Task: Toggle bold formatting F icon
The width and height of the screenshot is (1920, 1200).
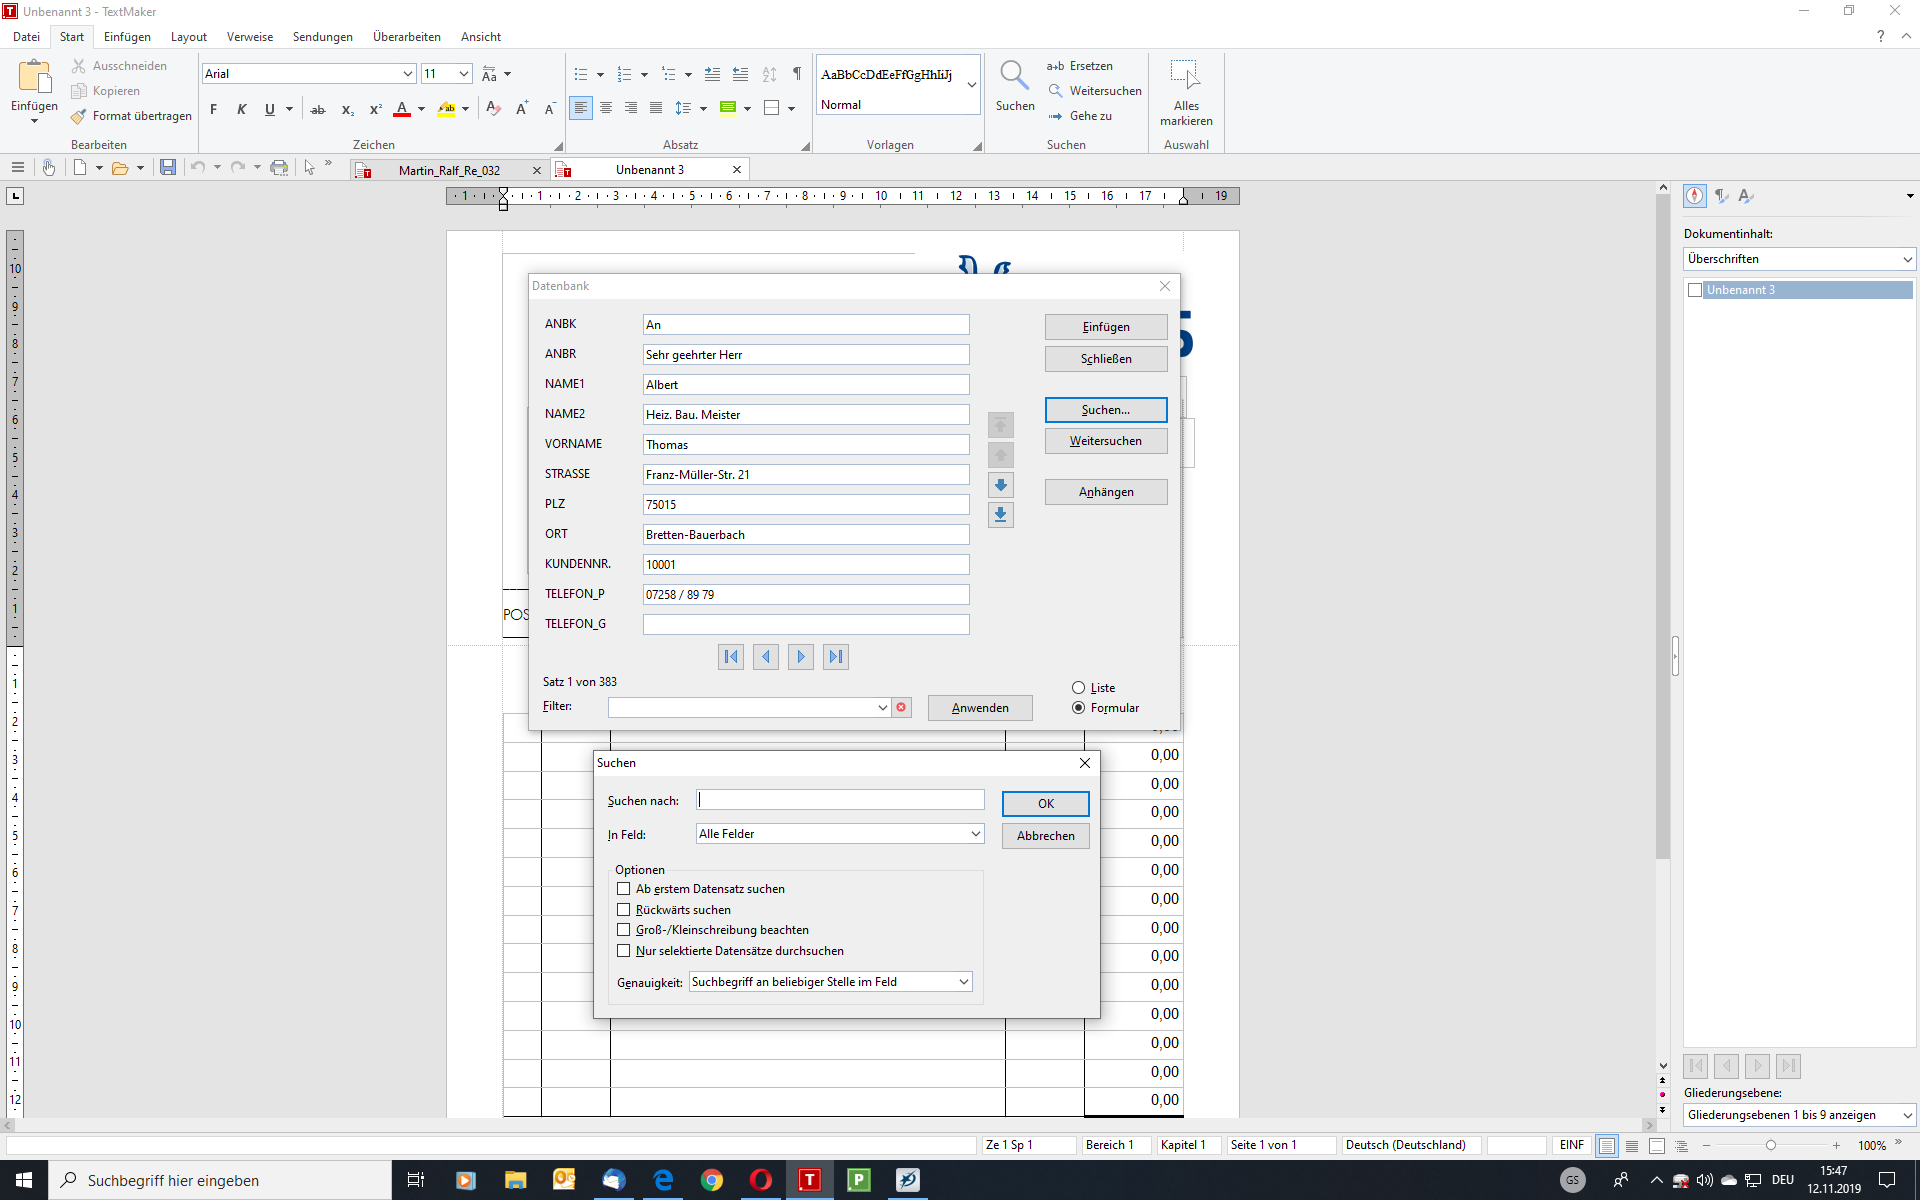Action: pyautogui.click(x=213, y=109)
